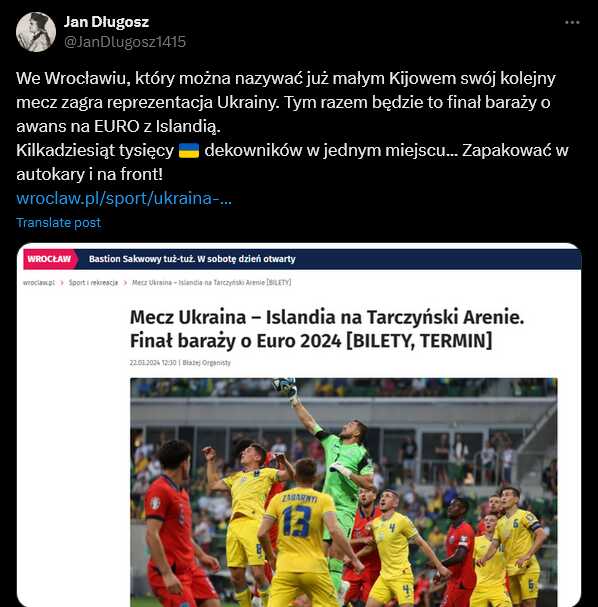Click the Ukrainian flag emoji in post
This screenshot has width=598, height=607.
pos(189,150)
